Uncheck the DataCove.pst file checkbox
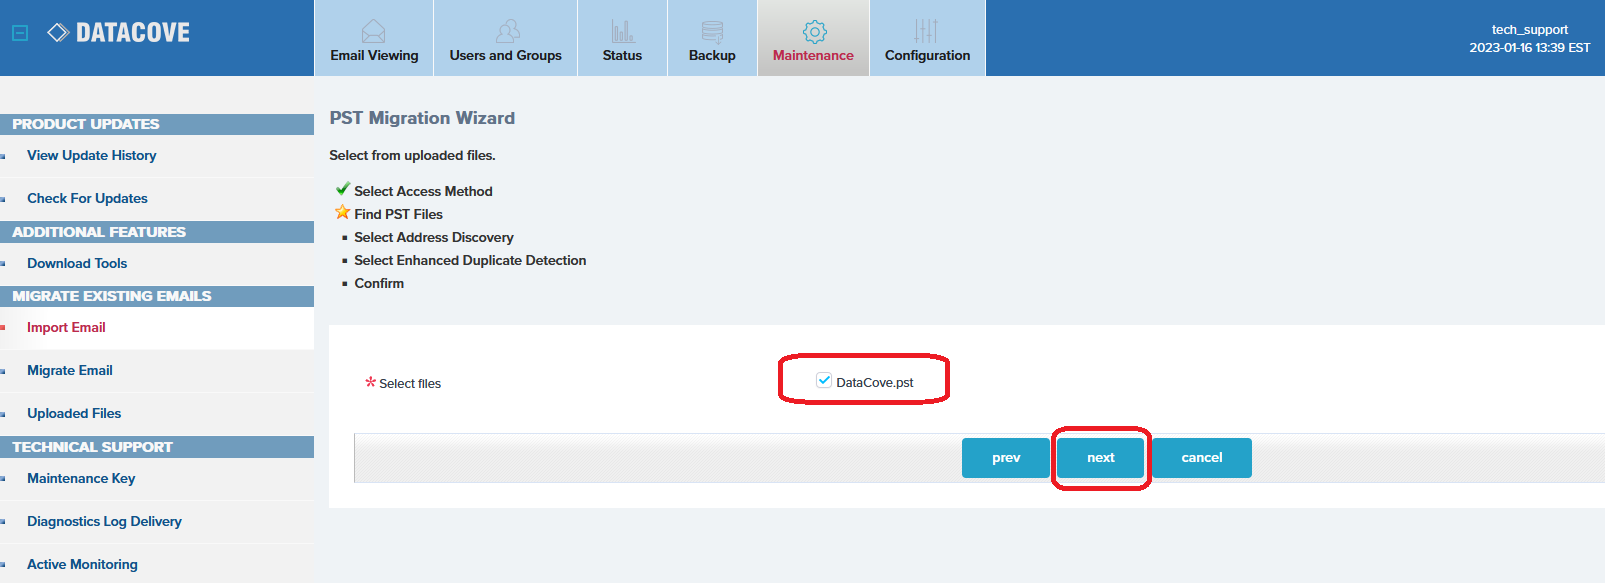Screen dimensions: 1605x583 (x=824, y=380)
